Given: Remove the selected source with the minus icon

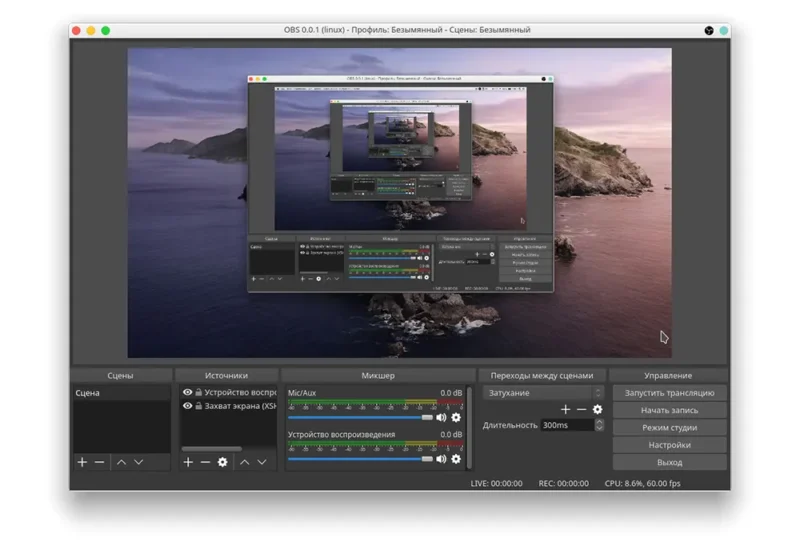Looking at the screenshot, I should click(x=205, y=462).
